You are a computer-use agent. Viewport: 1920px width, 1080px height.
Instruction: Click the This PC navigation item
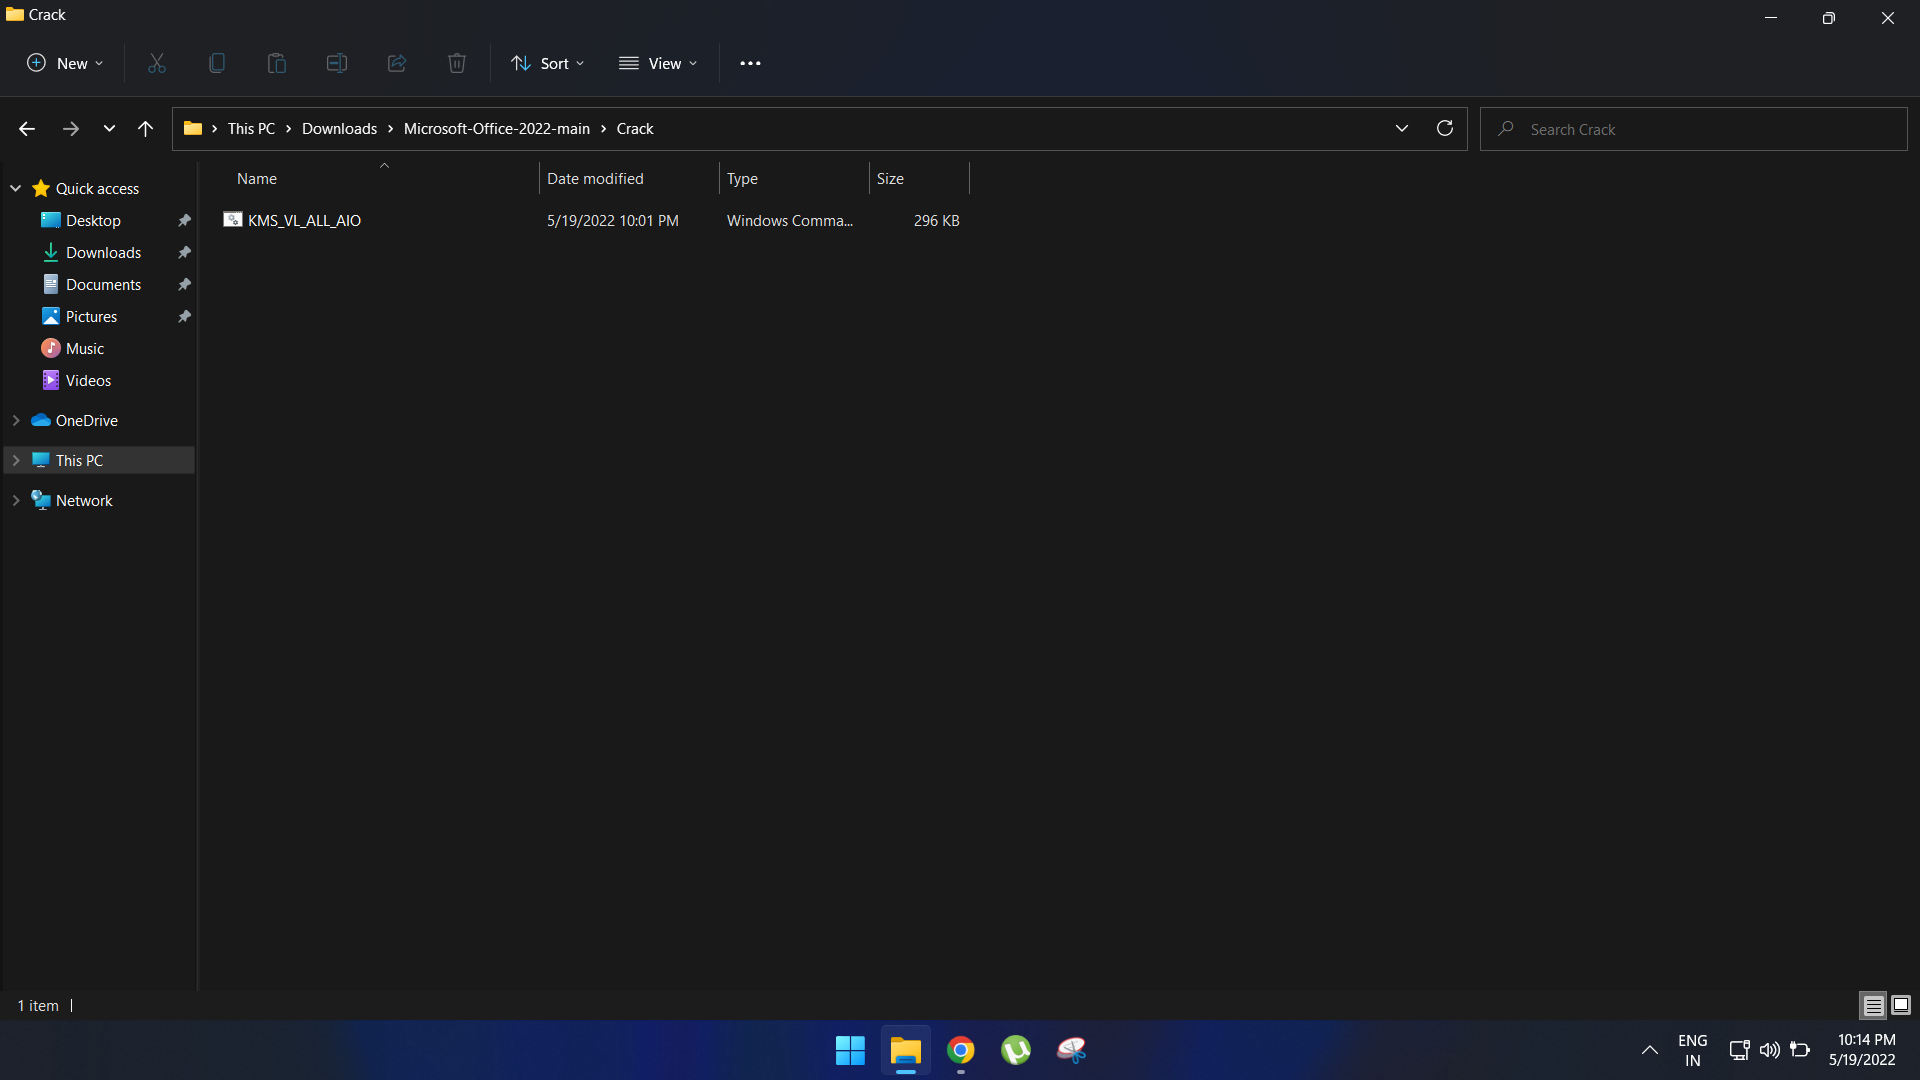[79, 459]
